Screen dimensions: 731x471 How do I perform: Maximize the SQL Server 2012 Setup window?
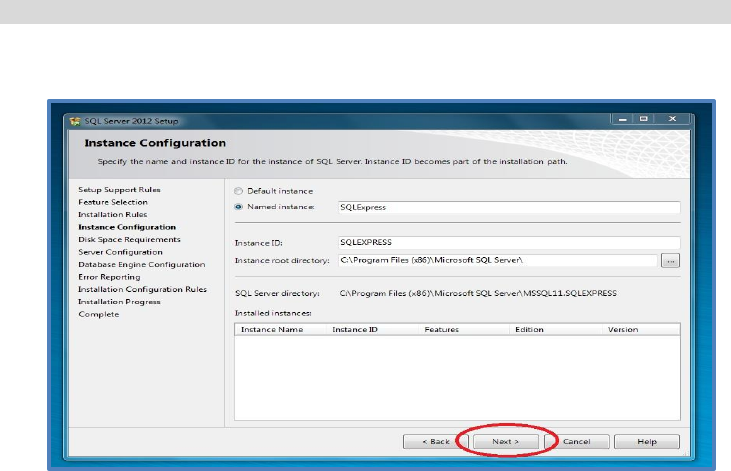(x=644, y=119)
